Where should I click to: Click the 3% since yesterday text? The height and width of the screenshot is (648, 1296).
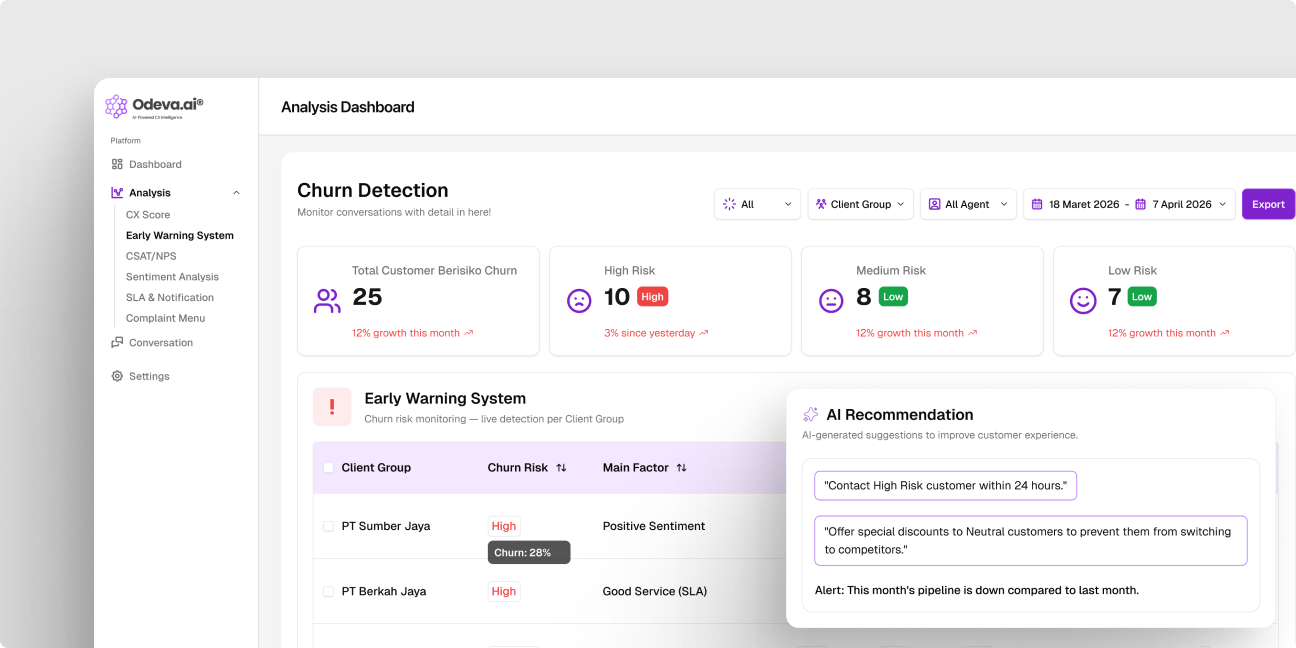pos(649,333)
